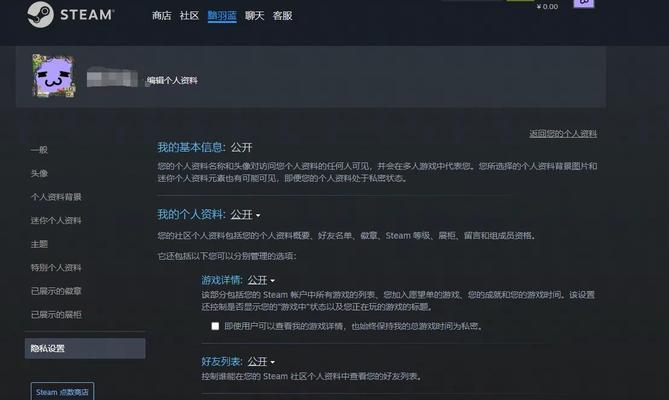Click 编辑个人资料 header text
669x400 pixels.
(x=172, y=81)
